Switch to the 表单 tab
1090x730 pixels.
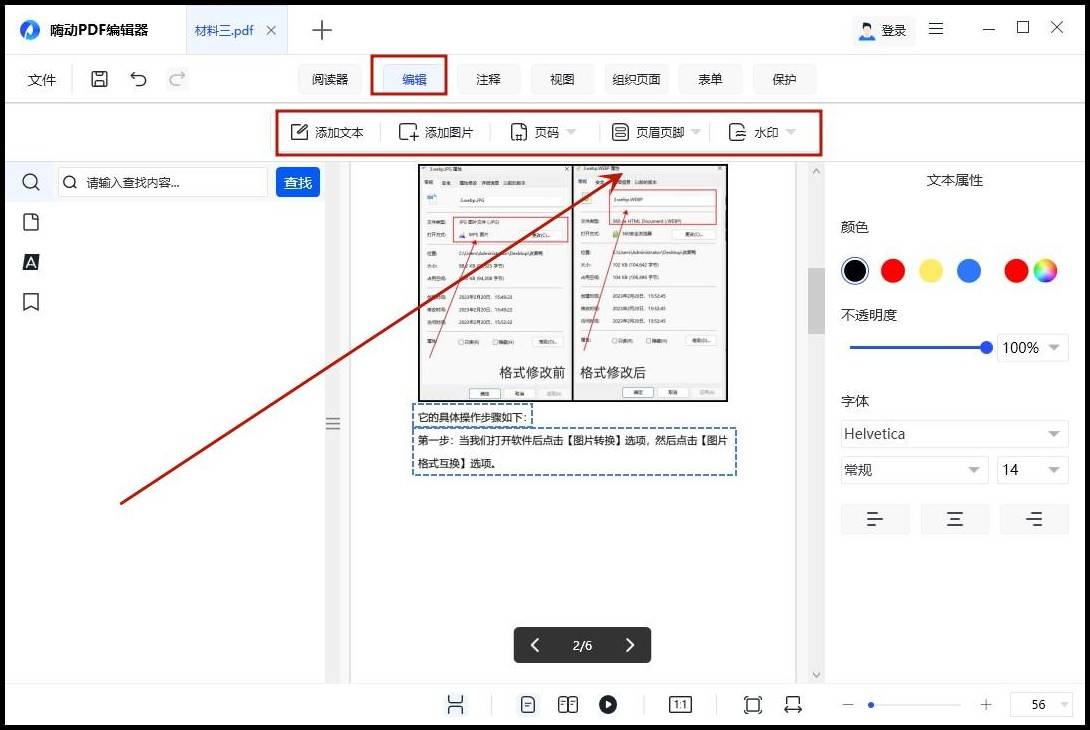click(x=710, y=79)
